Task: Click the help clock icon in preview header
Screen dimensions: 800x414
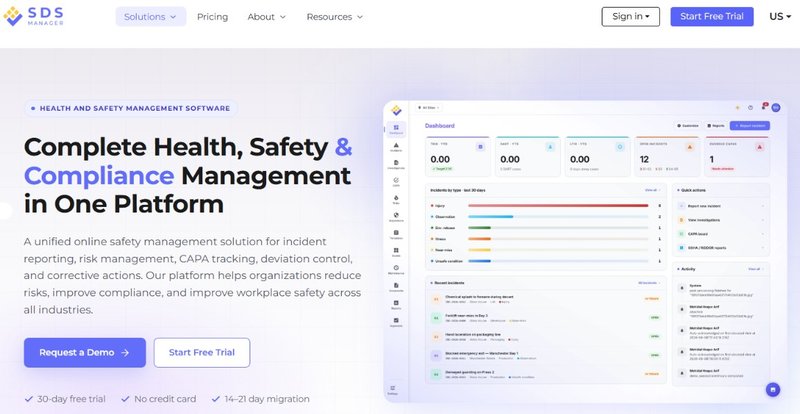Action: 751,107
